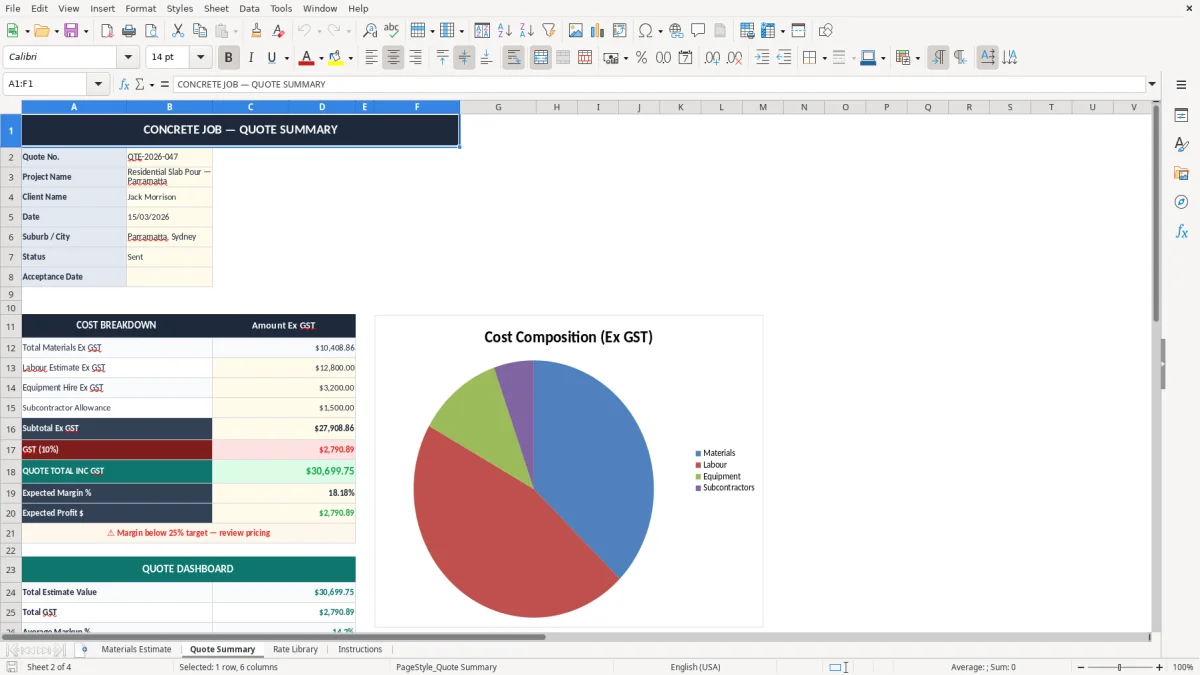
Task: Open the Sidebar Navigator panel
Action: click(x=1181, y=202)
